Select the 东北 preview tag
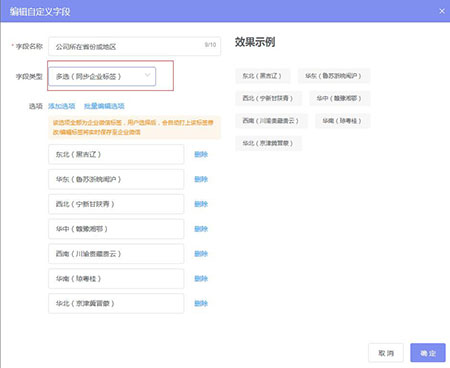450x368 pixels. [x=262, y=76]
